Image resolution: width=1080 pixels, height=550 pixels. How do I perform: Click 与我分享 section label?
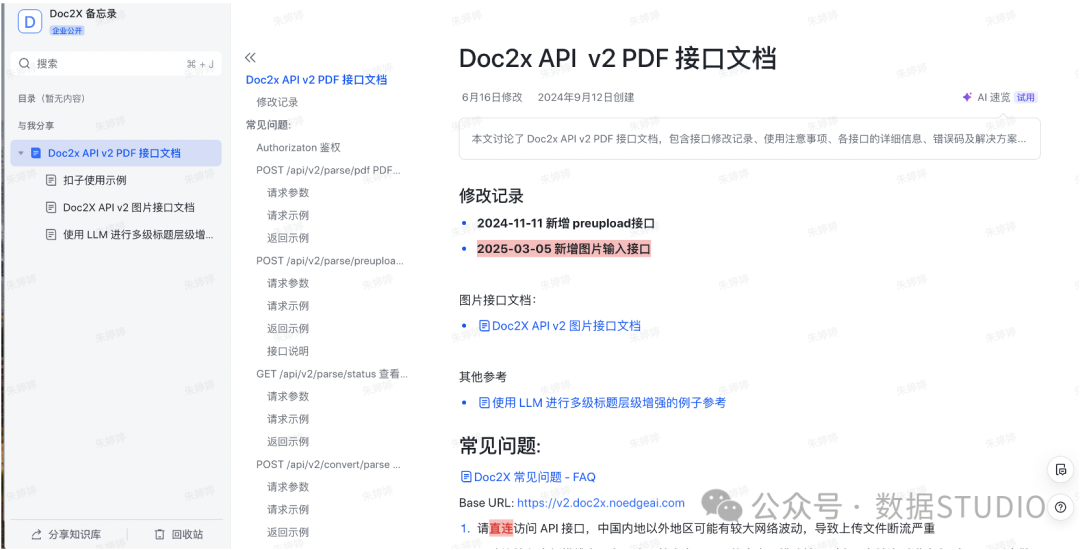click(36, 126)
